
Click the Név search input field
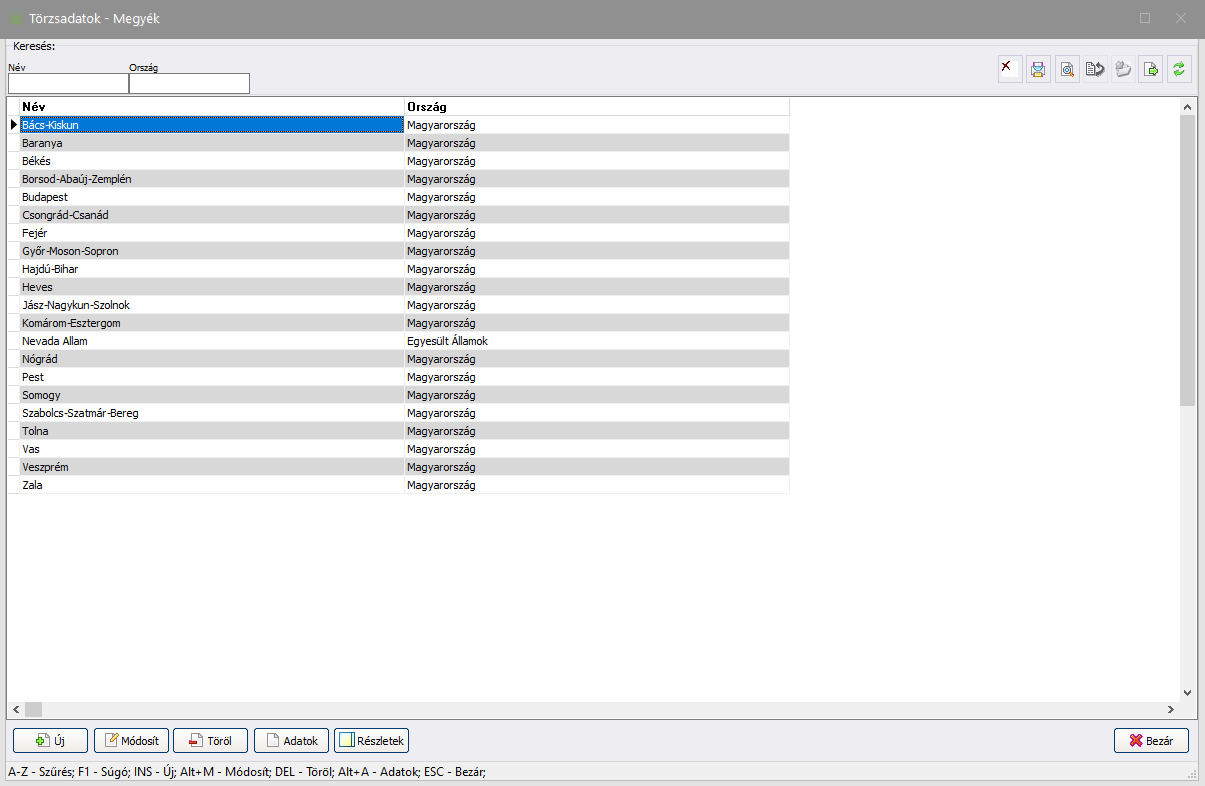(68, 84)
